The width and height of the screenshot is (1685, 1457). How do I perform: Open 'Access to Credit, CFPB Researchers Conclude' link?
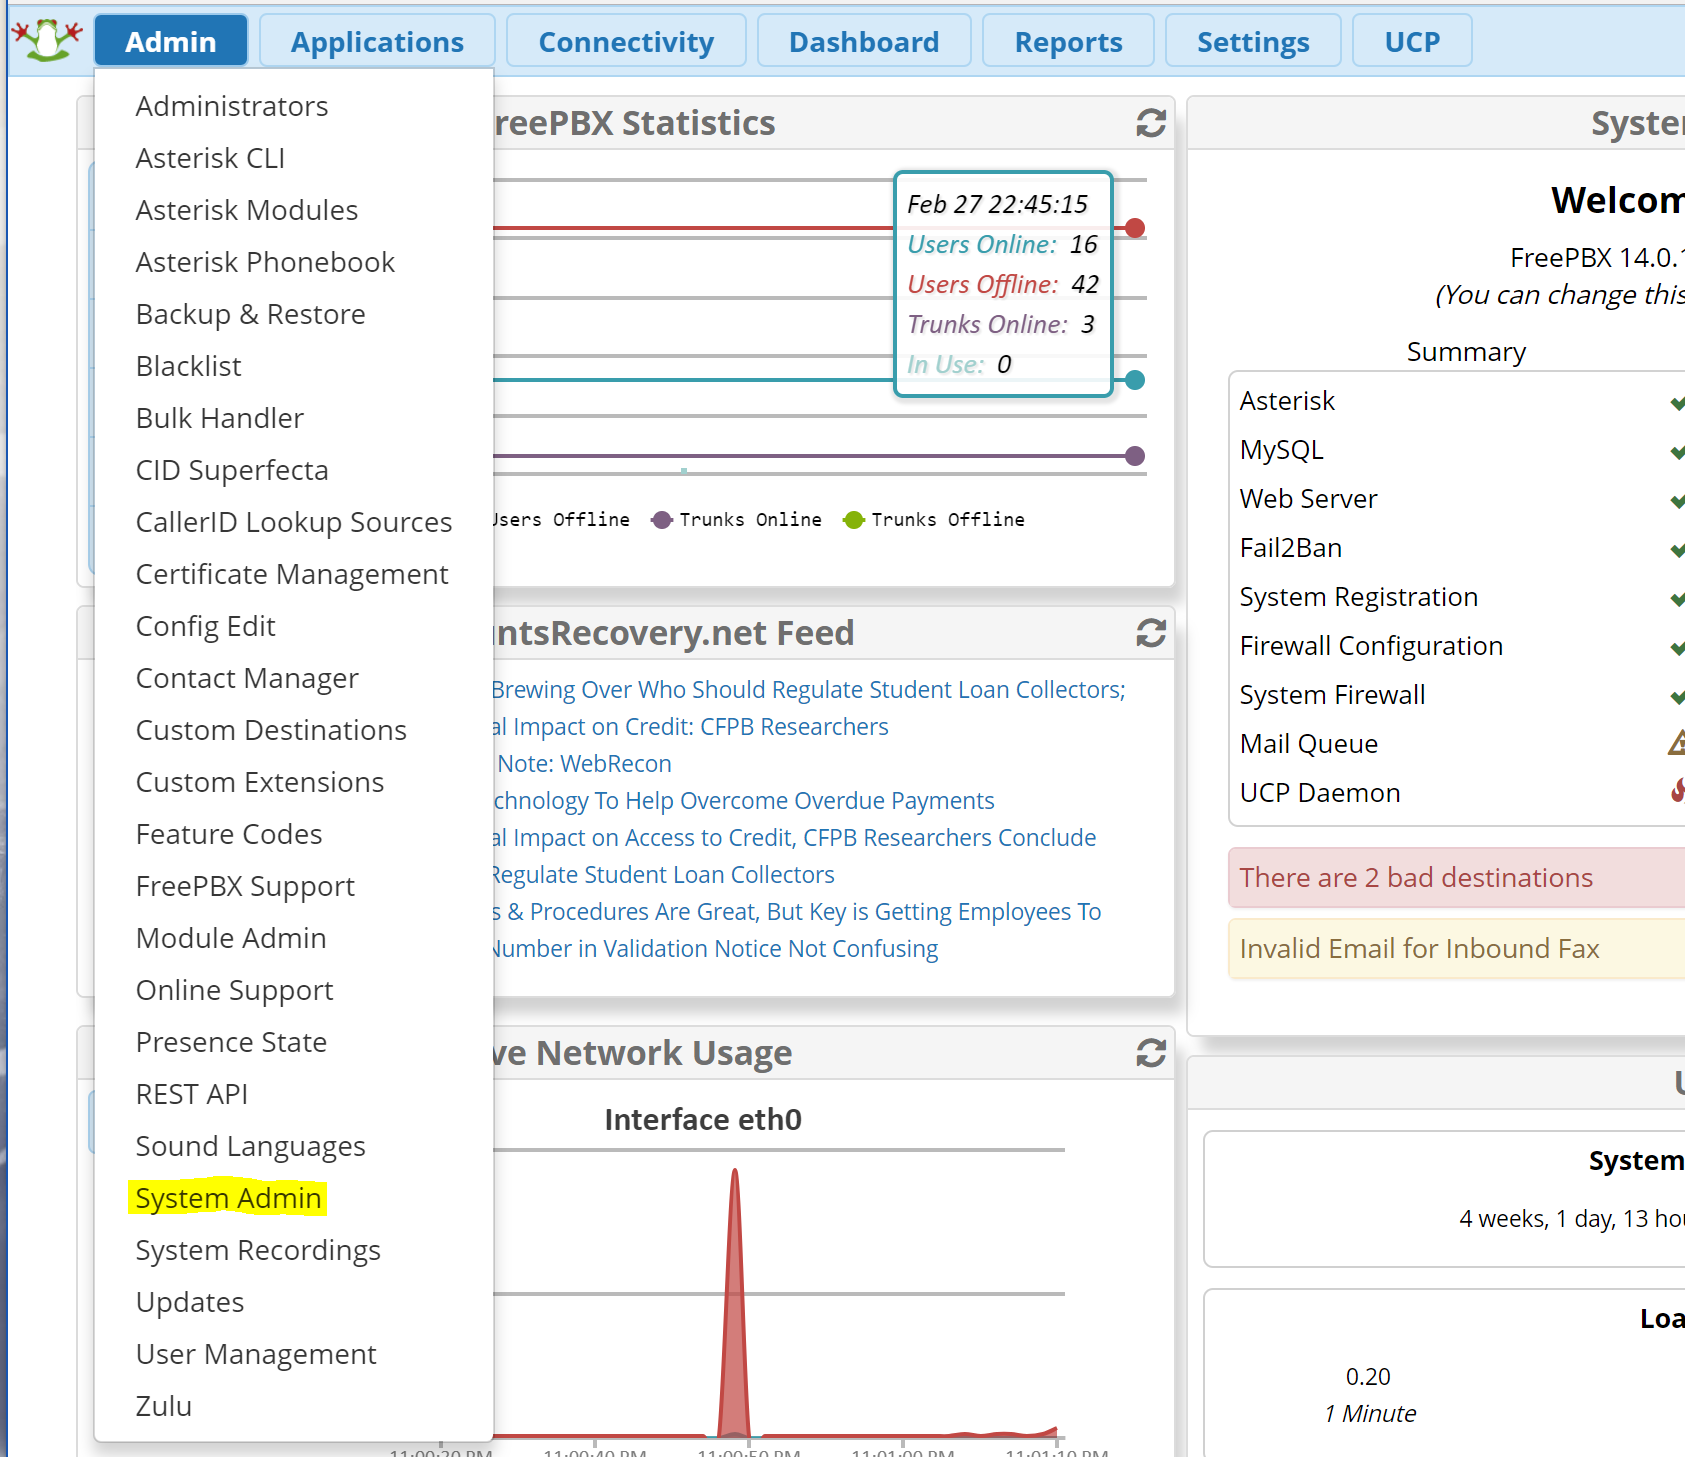point(795,838)
